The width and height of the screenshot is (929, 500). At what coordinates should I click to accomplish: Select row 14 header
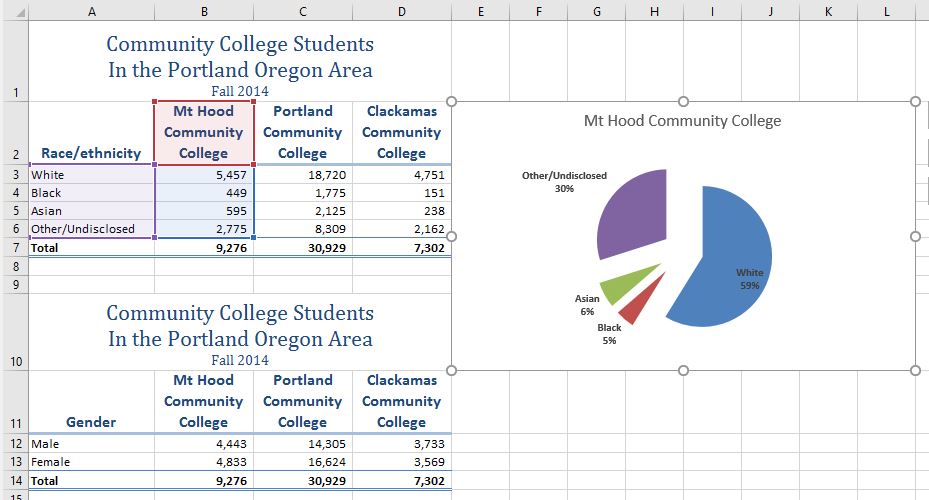tap(15, 480)
